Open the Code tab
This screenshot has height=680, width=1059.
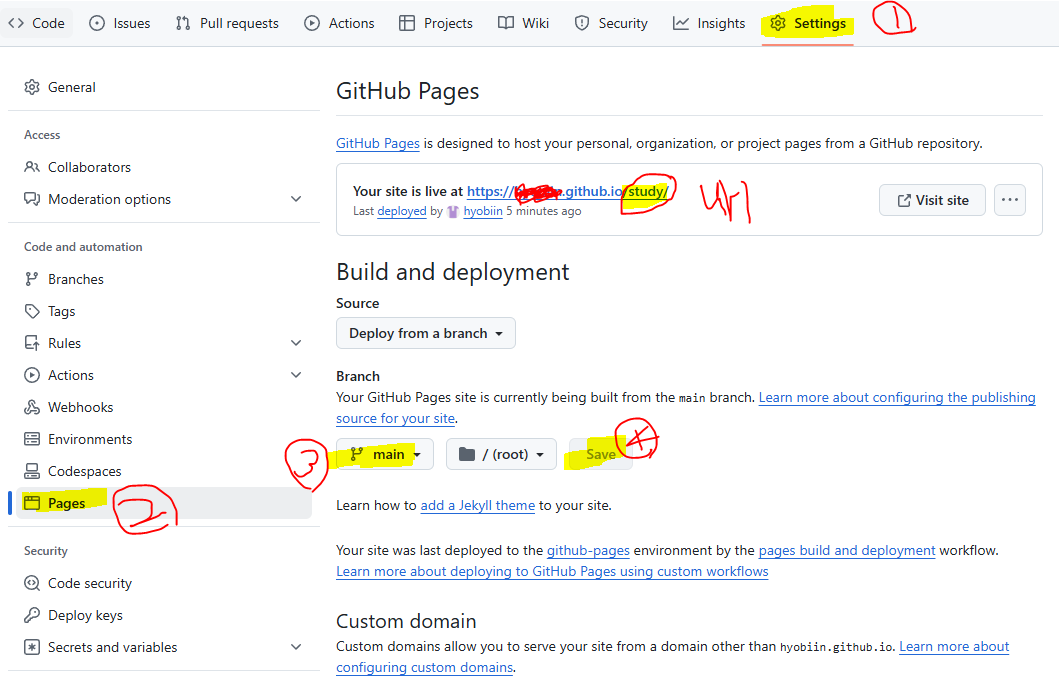pyautogui.click(x=36, y=23)
